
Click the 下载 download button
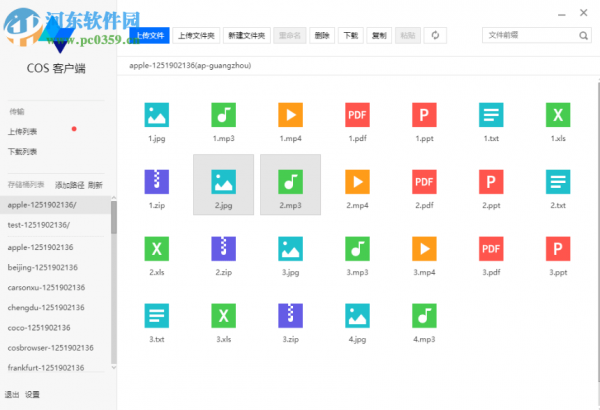pos(350,35)
